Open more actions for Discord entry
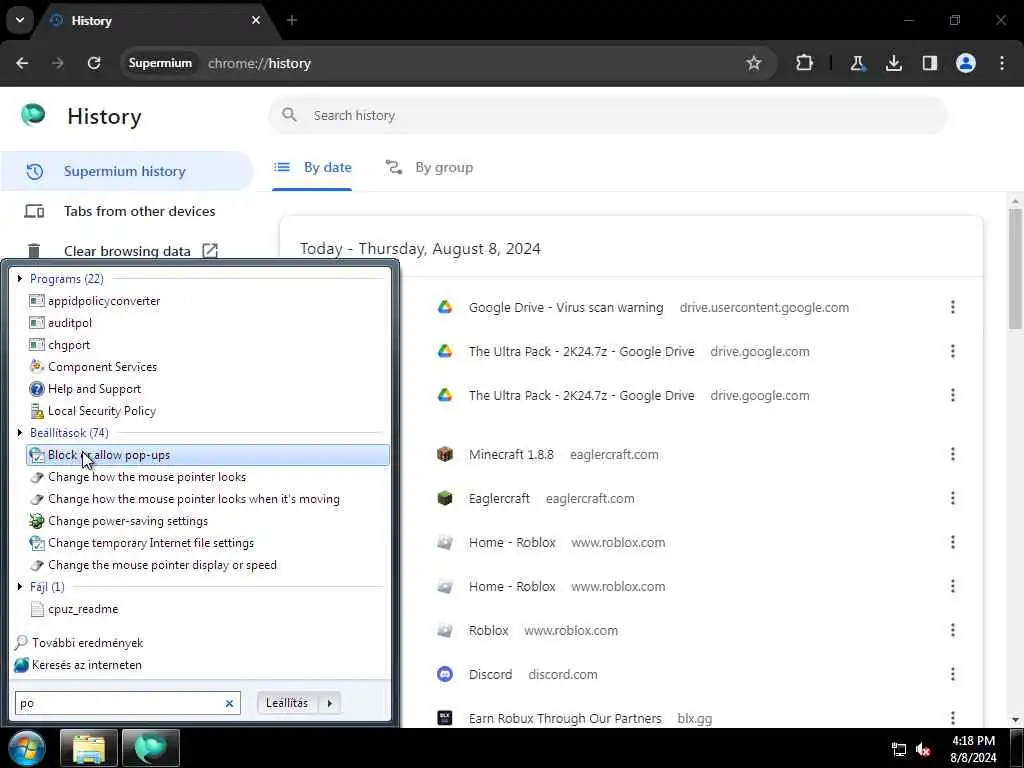Image resolution: width=1024 pixels, height=768 pixels. [953, 674]
